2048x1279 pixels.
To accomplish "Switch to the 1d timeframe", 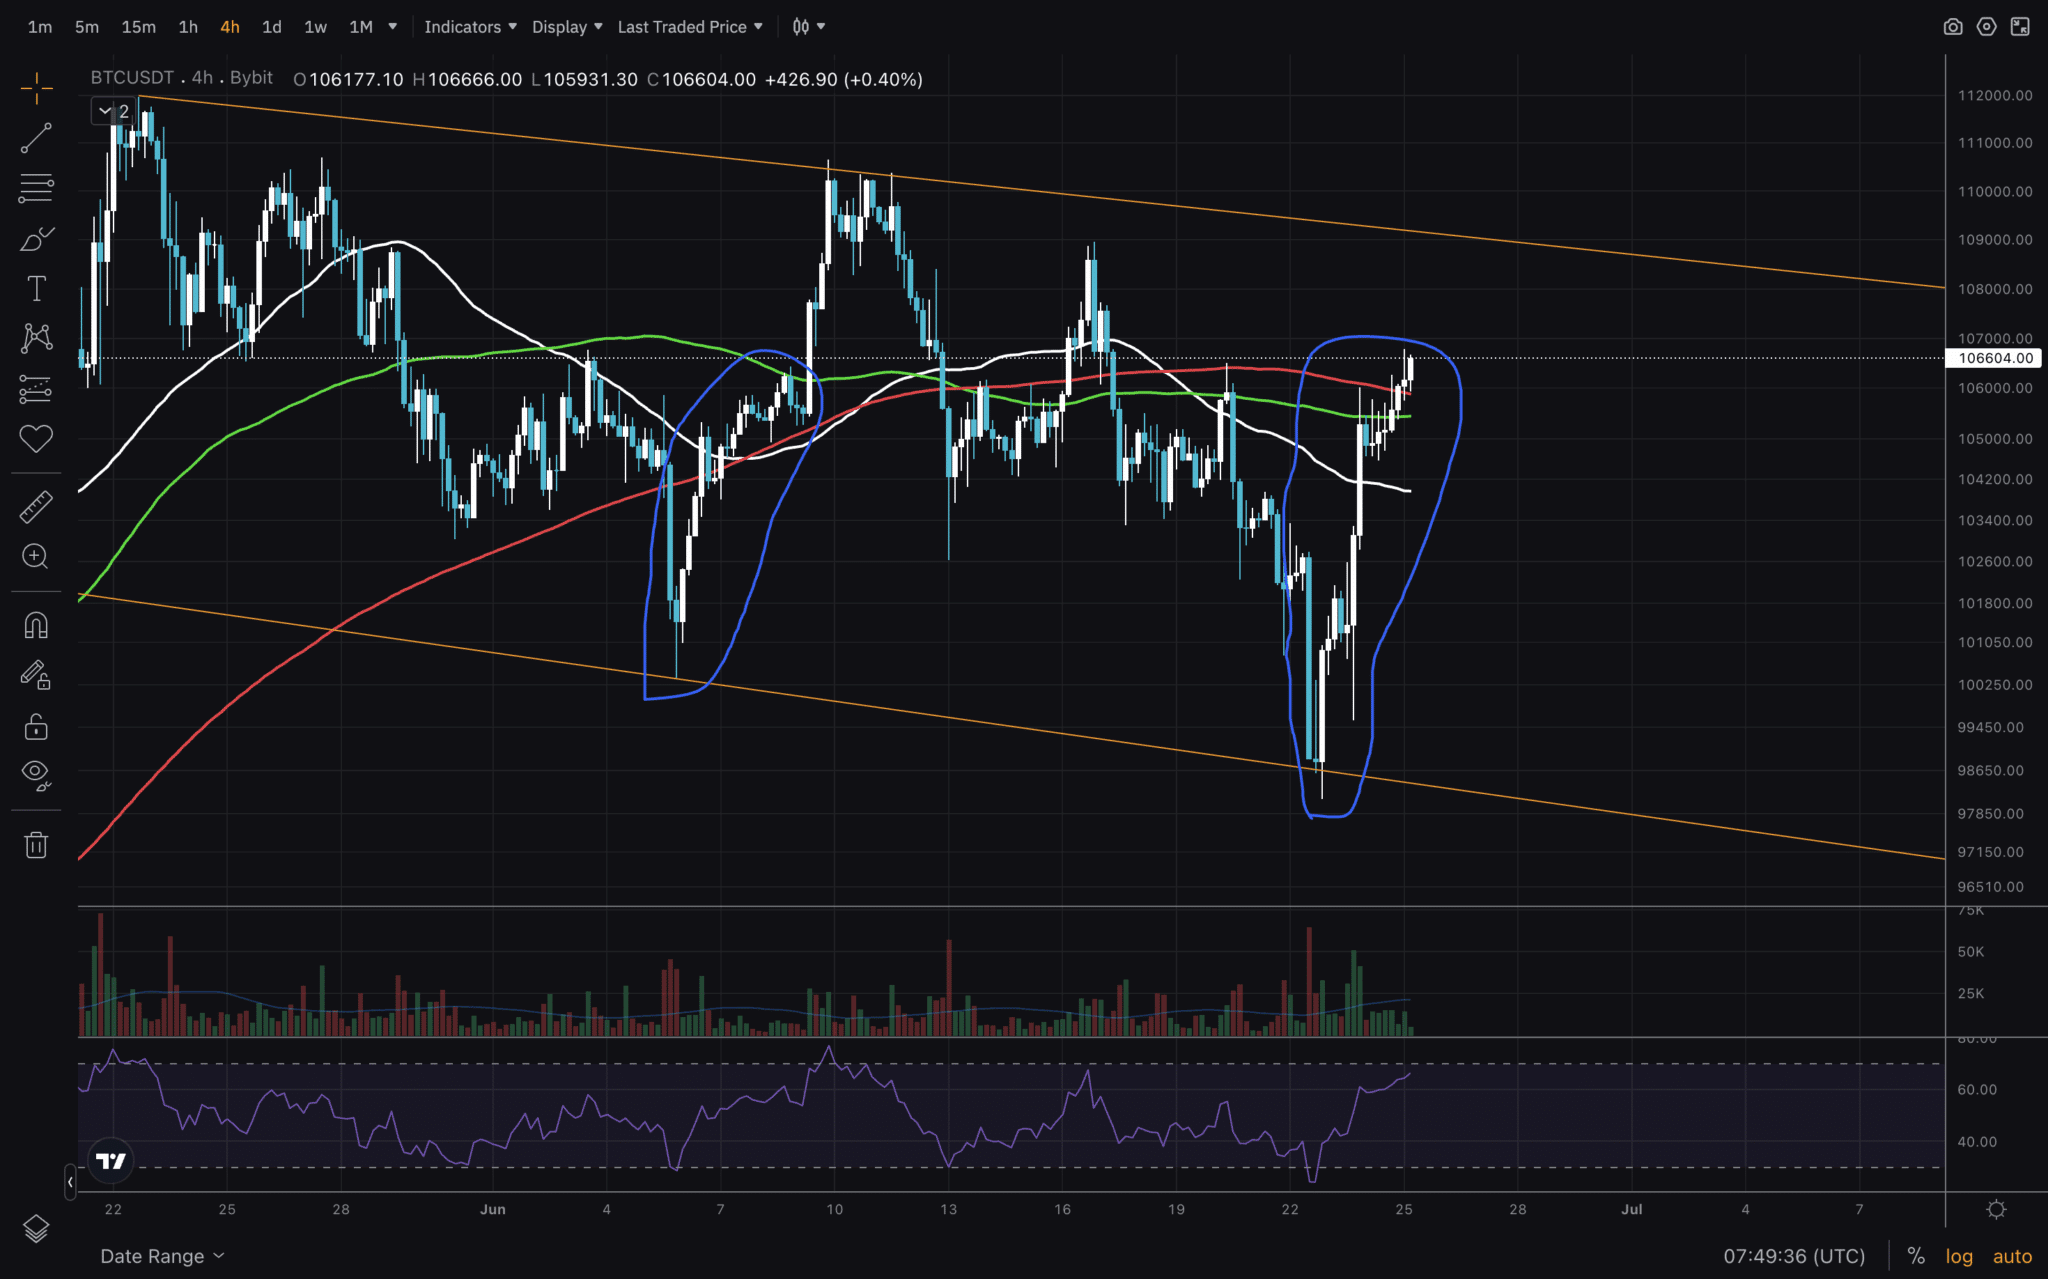I will [271, 27].
